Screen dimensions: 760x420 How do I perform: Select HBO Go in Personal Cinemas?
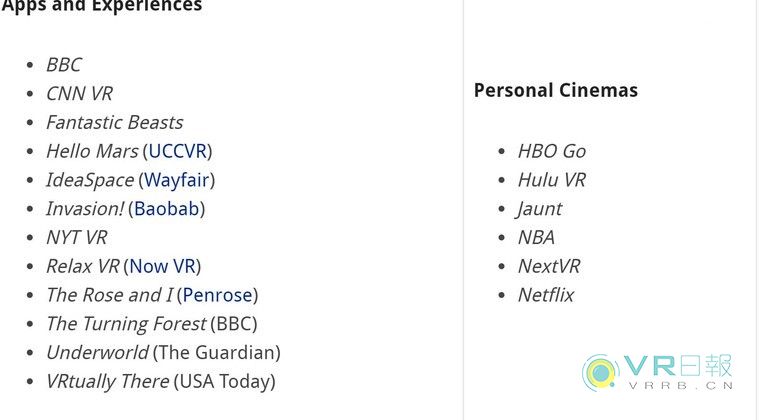click(552, 151)
